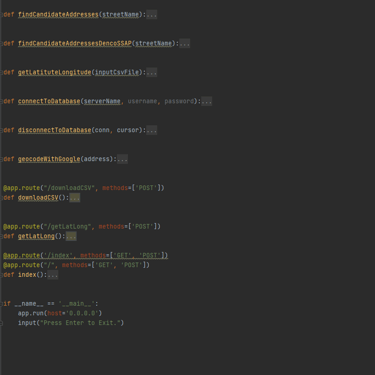Screen dimensions: 375x375
Task: Click the serverName parameter
Action: (102, 101)
